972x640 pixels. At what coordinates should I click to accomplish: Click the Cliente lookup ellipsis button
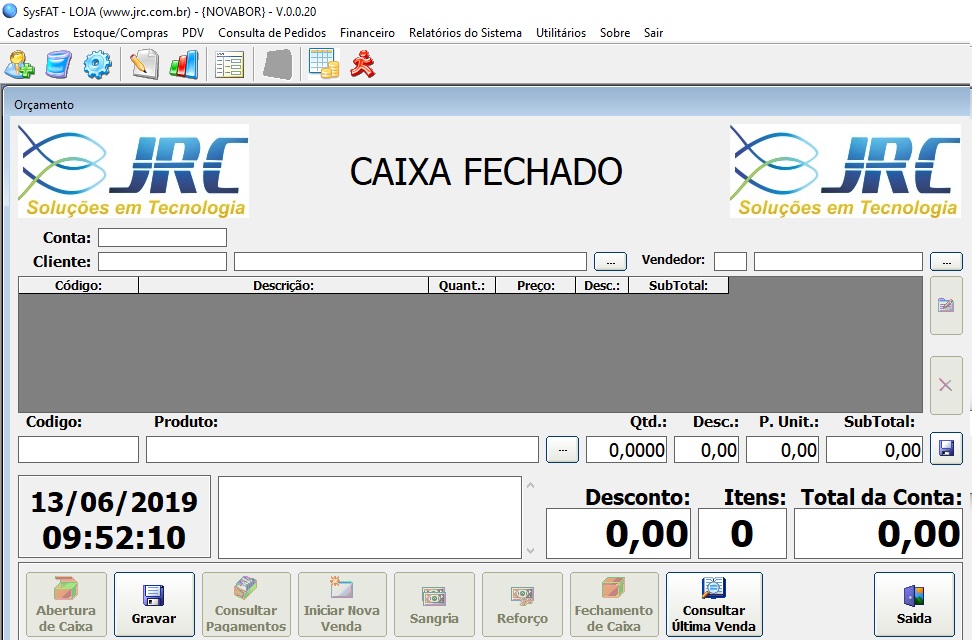point(611,262)
